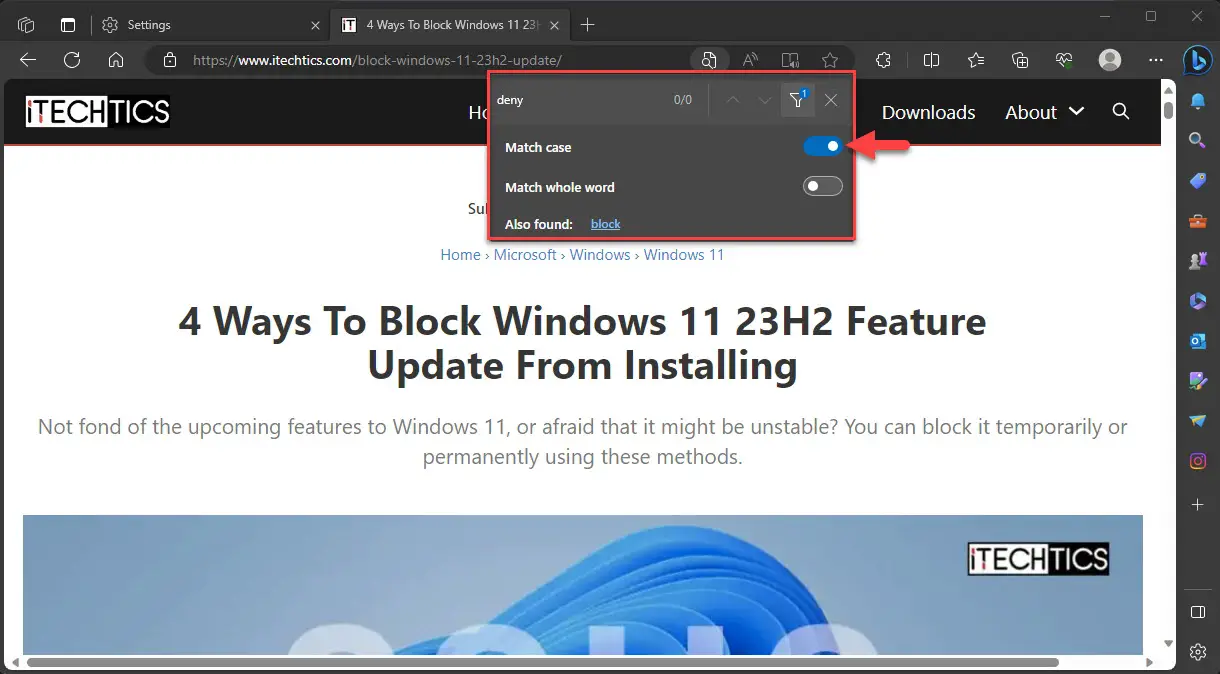Close the itechtics article tab
The width and height of the screenshot is (1220, 674).
coord(555,25)
